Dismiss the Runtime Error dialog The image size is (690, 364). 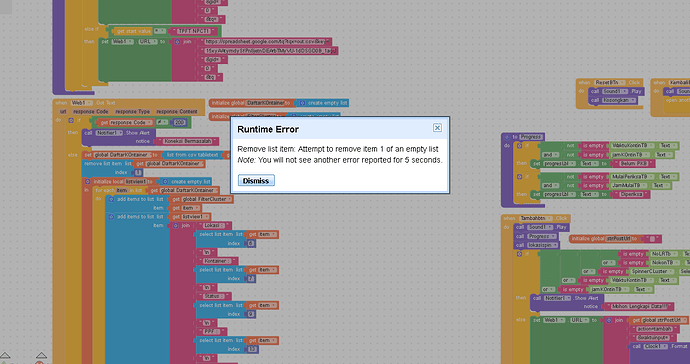tap(256, 180)
